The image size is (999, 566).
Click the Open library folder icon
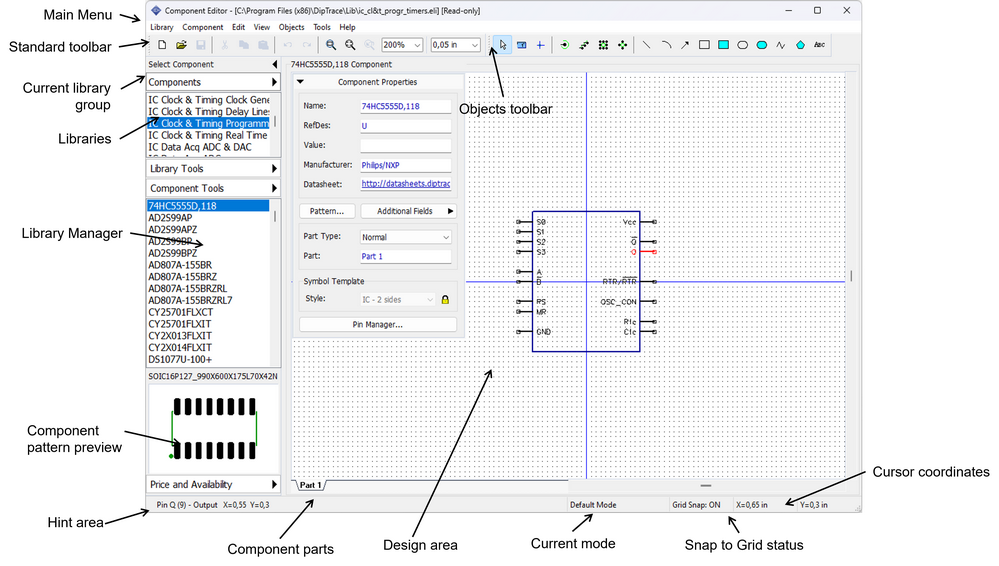[x=182, y=45]
